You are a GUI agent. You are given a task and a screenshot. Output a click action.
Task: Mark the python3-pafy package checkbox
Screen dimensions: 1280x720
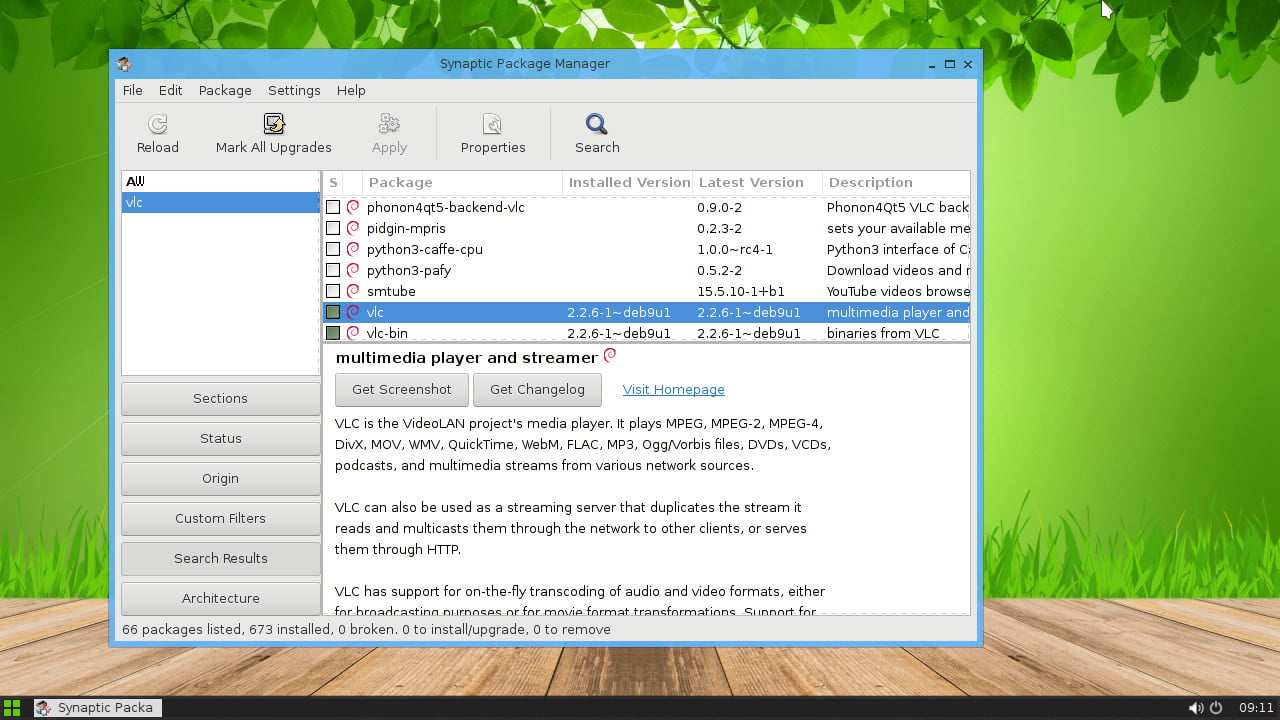tap(333, 270)
